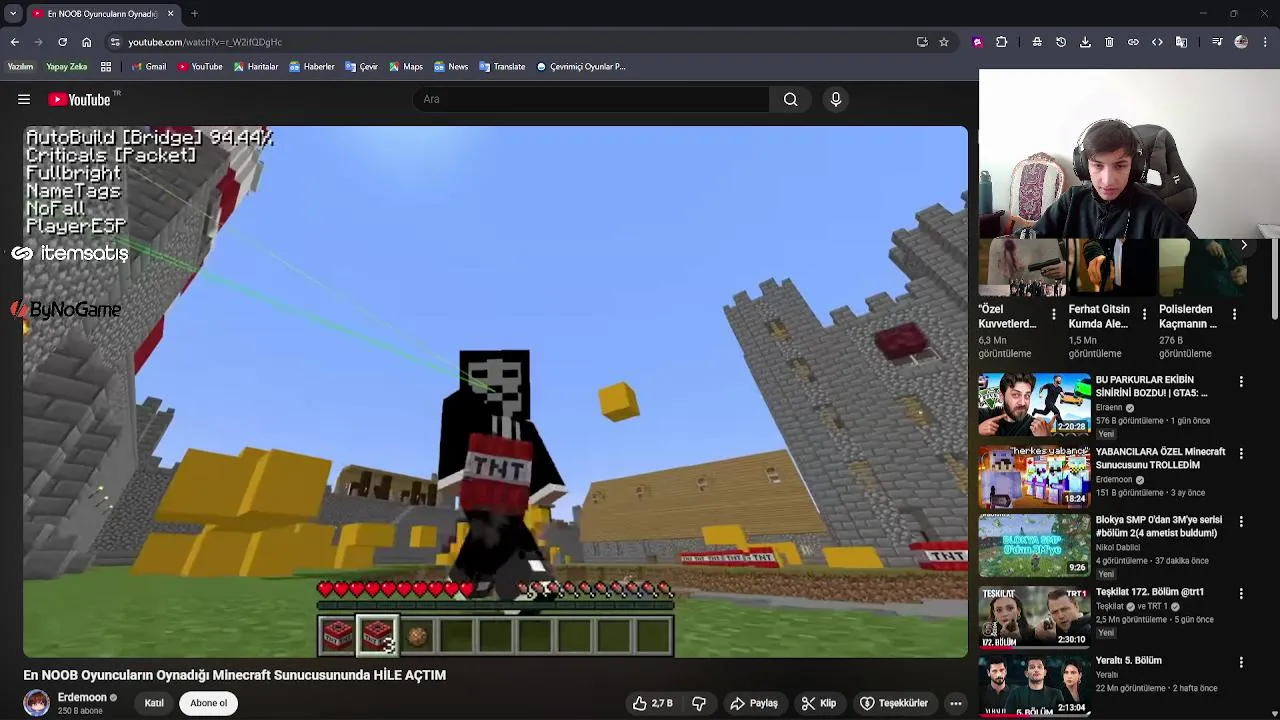
Task: Start voice search with the microphone
Action: tap(836, 99)
